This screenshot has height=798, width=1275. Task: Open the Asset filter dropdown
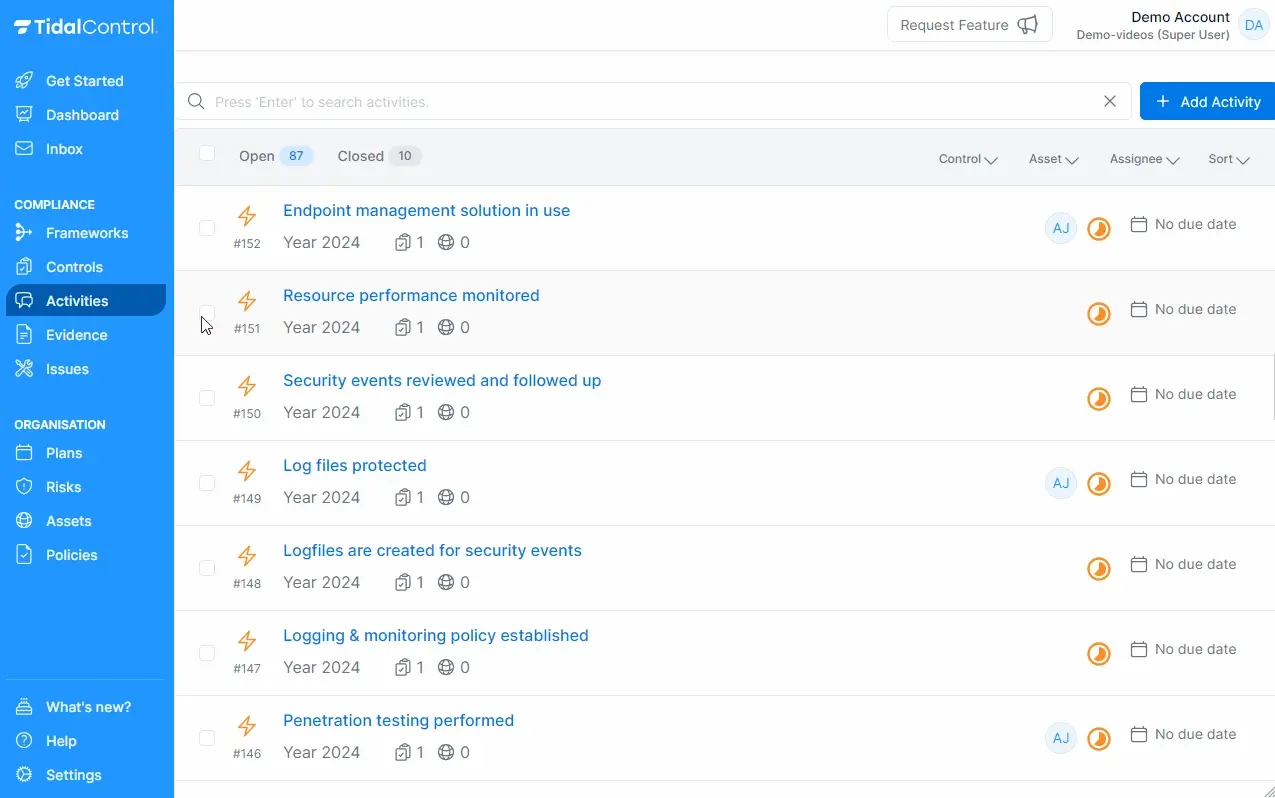(1054, 159)
